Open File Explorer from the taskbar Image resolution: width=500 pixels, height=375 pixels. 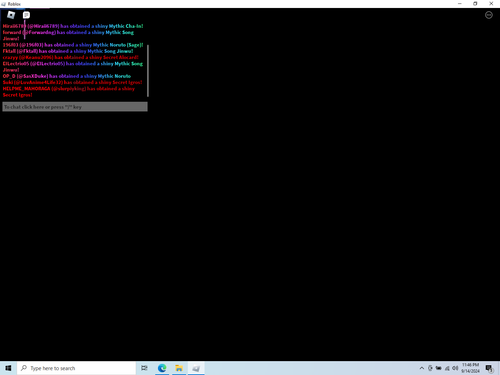[179, 368]
